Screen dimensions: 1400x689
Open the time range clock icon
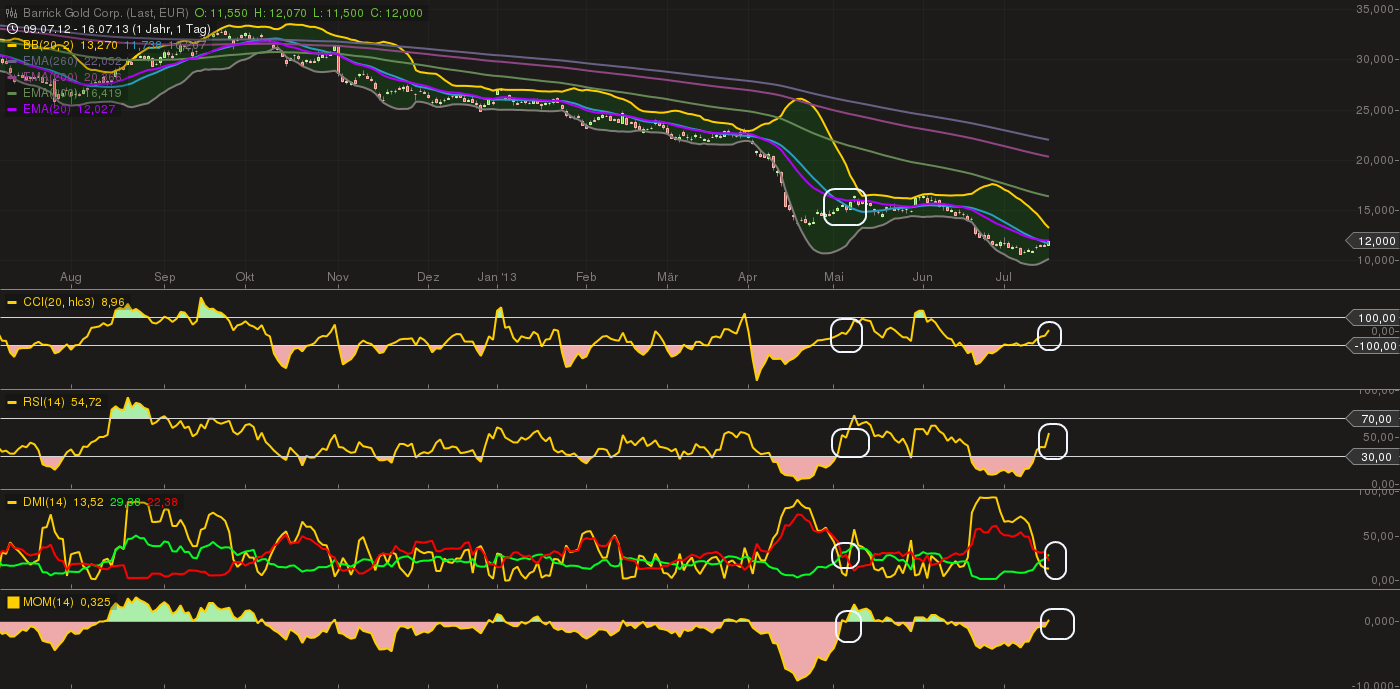pos(12,28)
